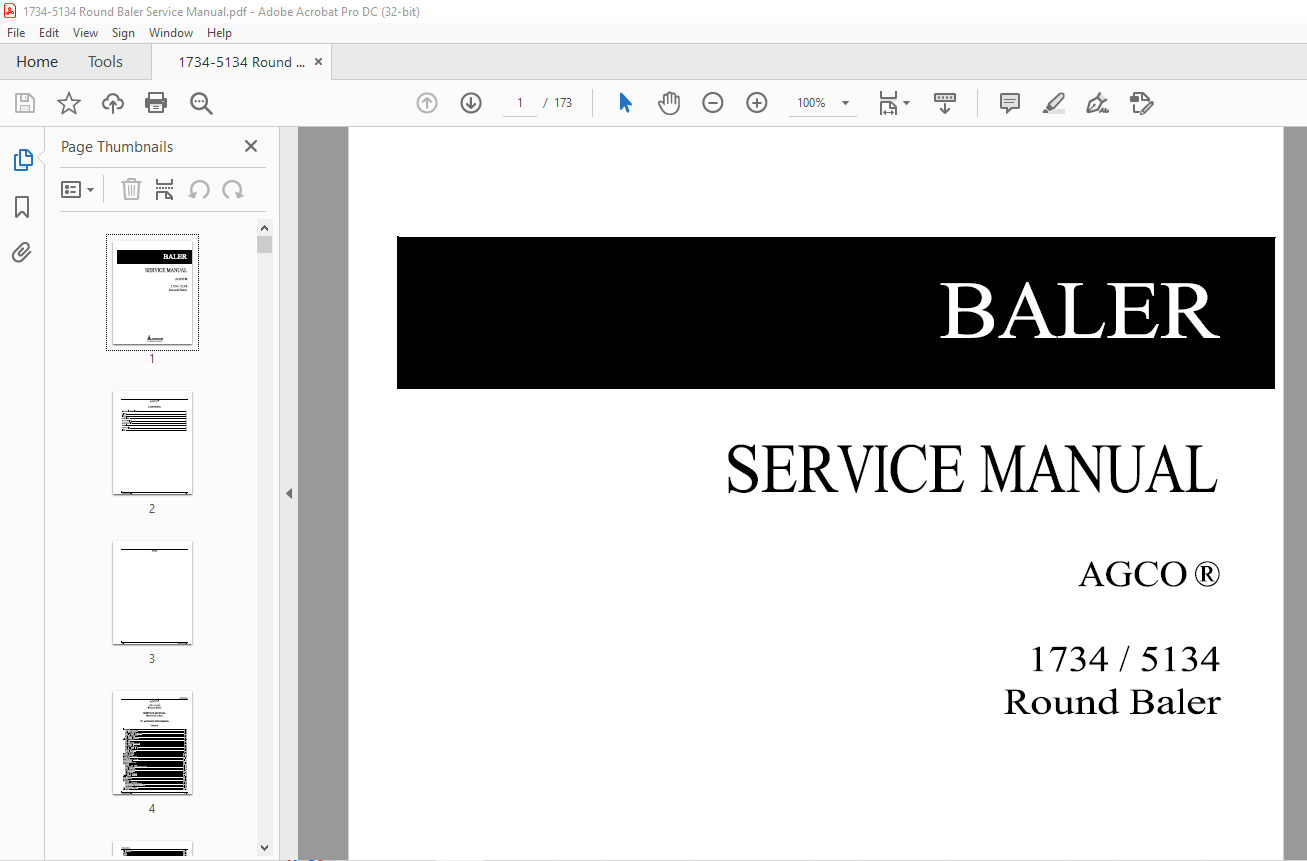
Task: Click the upload to cloud icon
Action: click(113, 103)
